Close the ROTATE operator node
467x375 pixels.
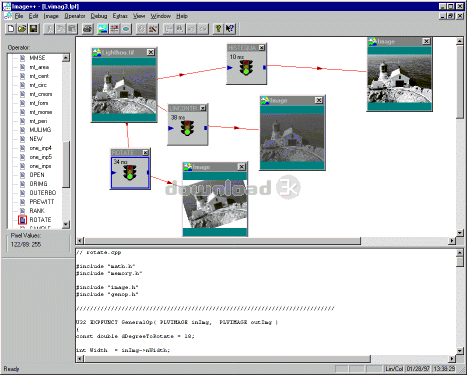[146, 152]
